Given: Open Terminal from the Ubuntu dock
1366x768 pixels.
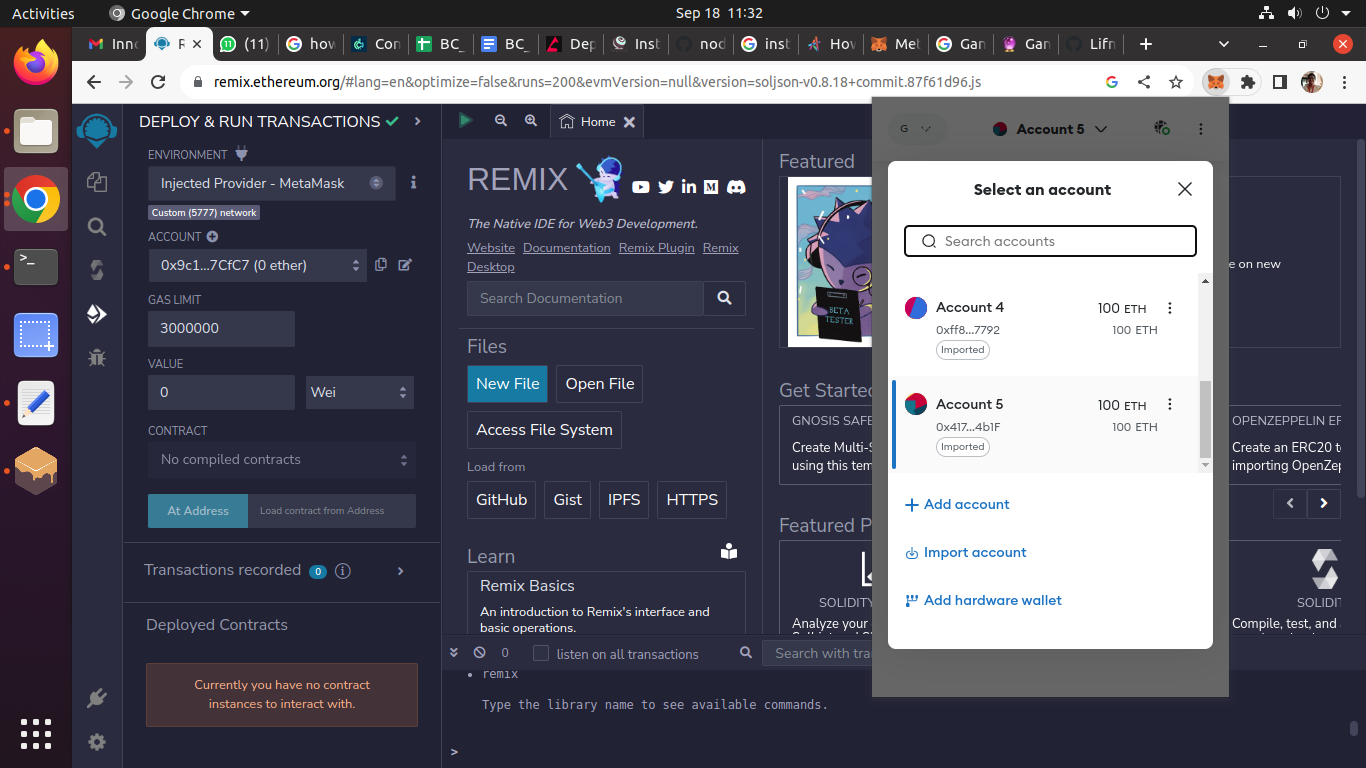Looking at the screenshot, I should coord(36,267).
